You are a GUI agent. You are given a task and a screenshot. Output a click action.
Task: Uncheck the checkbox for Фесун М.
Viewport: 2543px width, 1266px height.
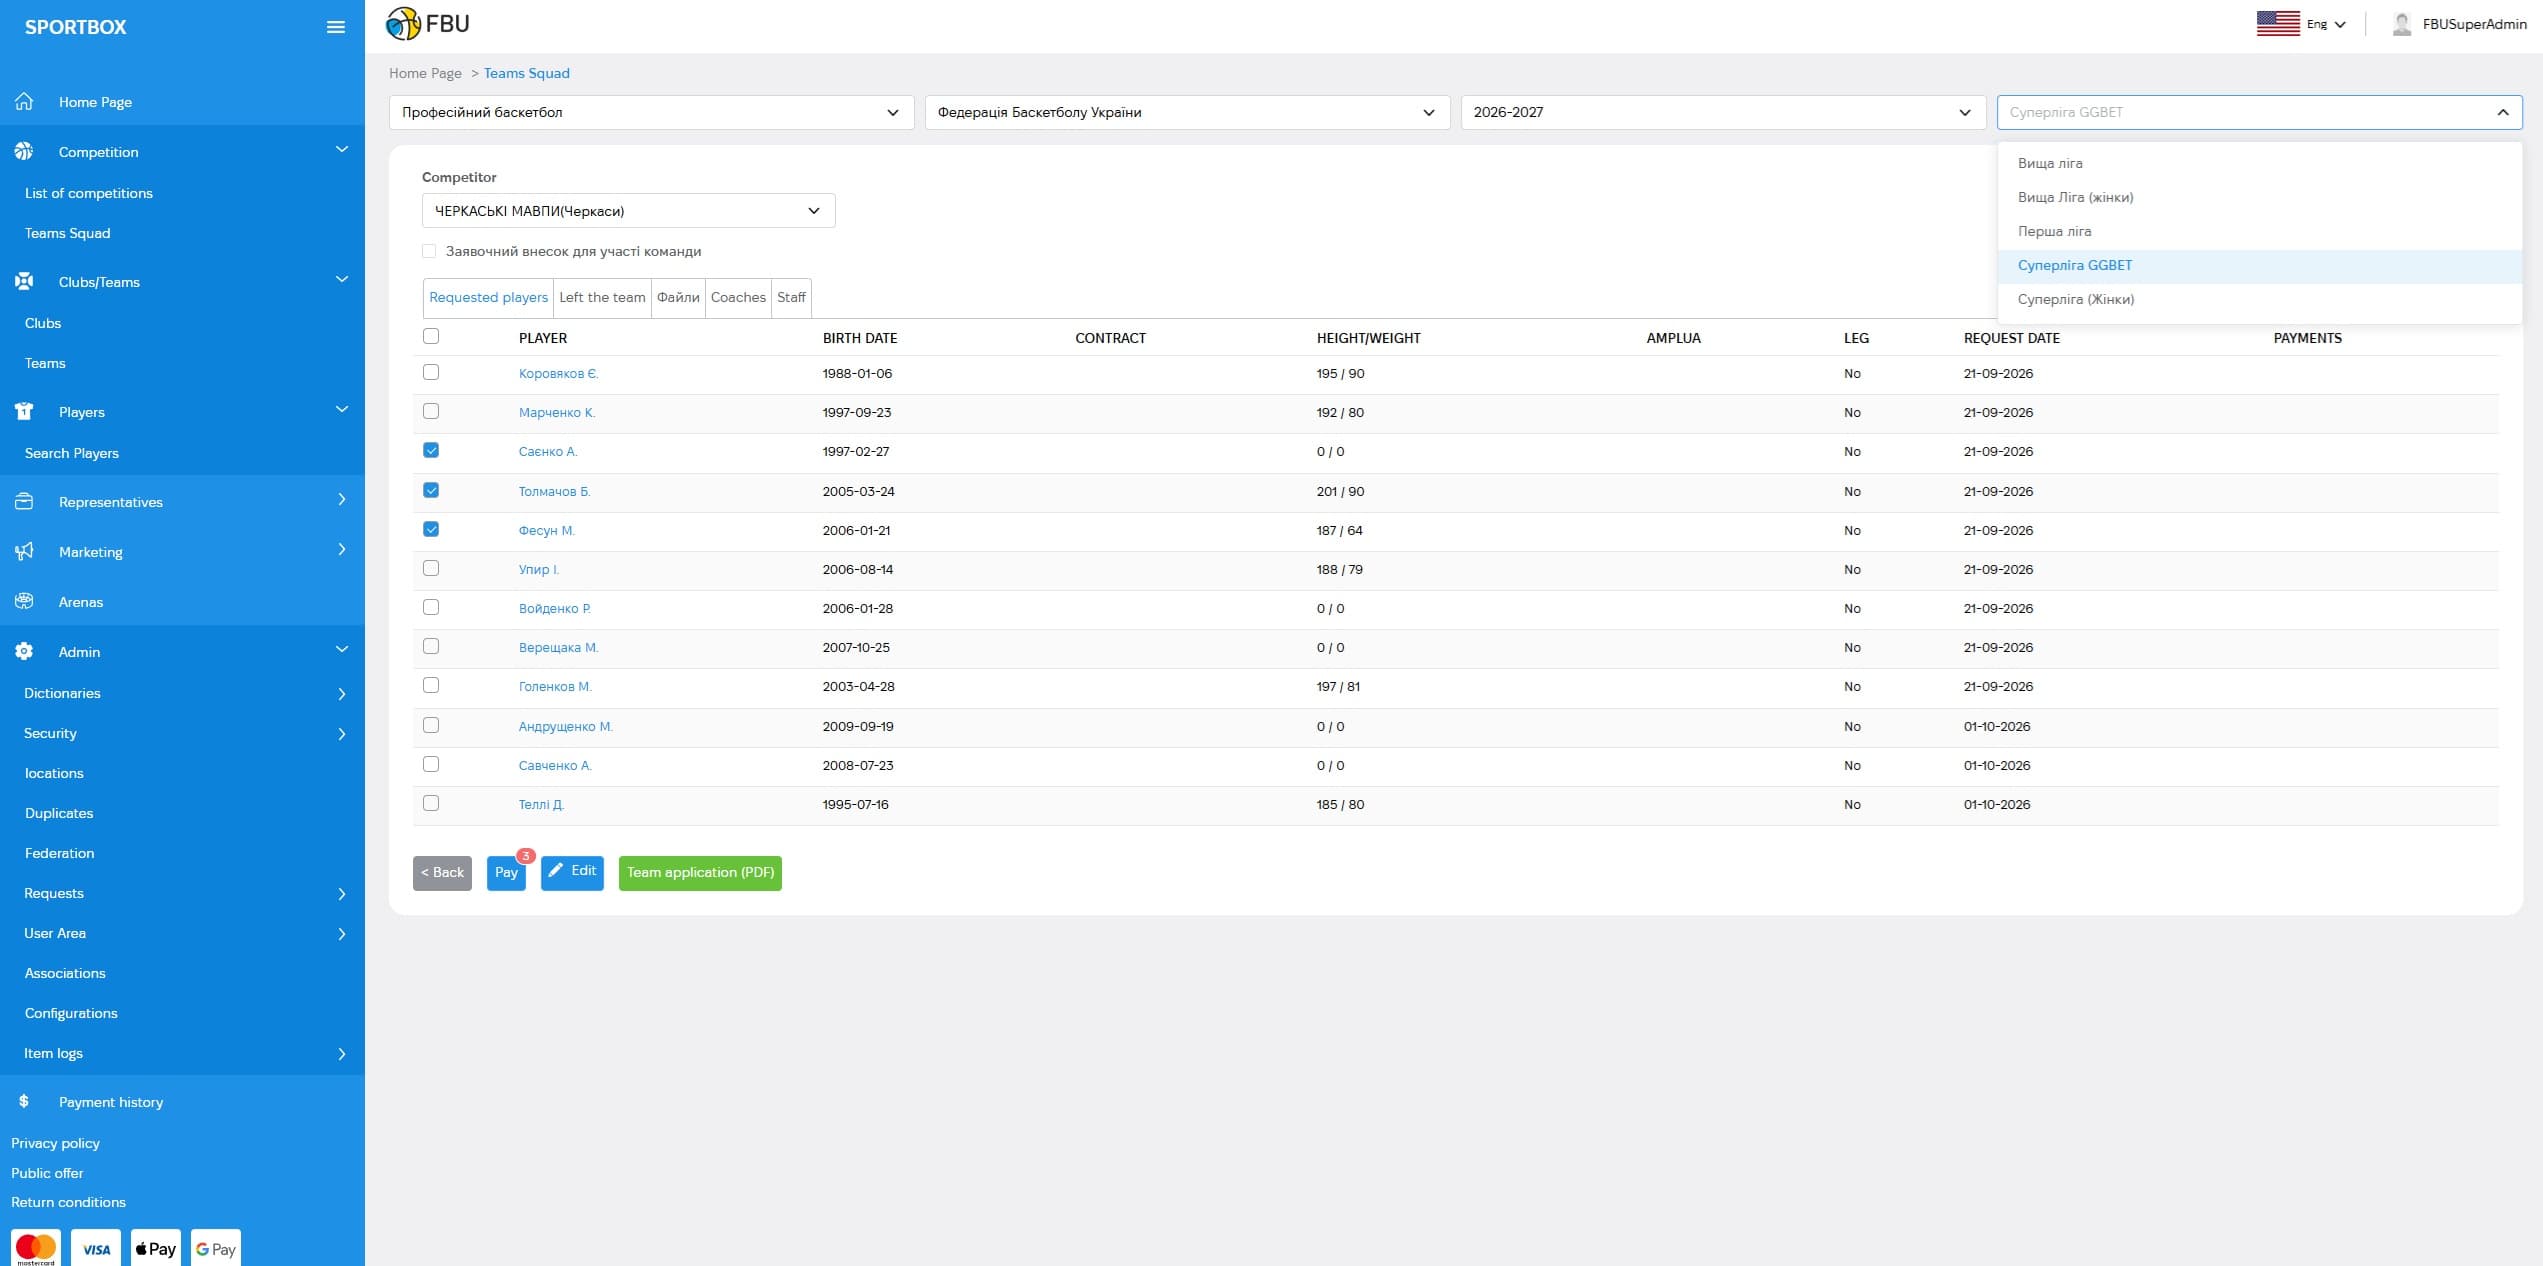tap(431, 529)
